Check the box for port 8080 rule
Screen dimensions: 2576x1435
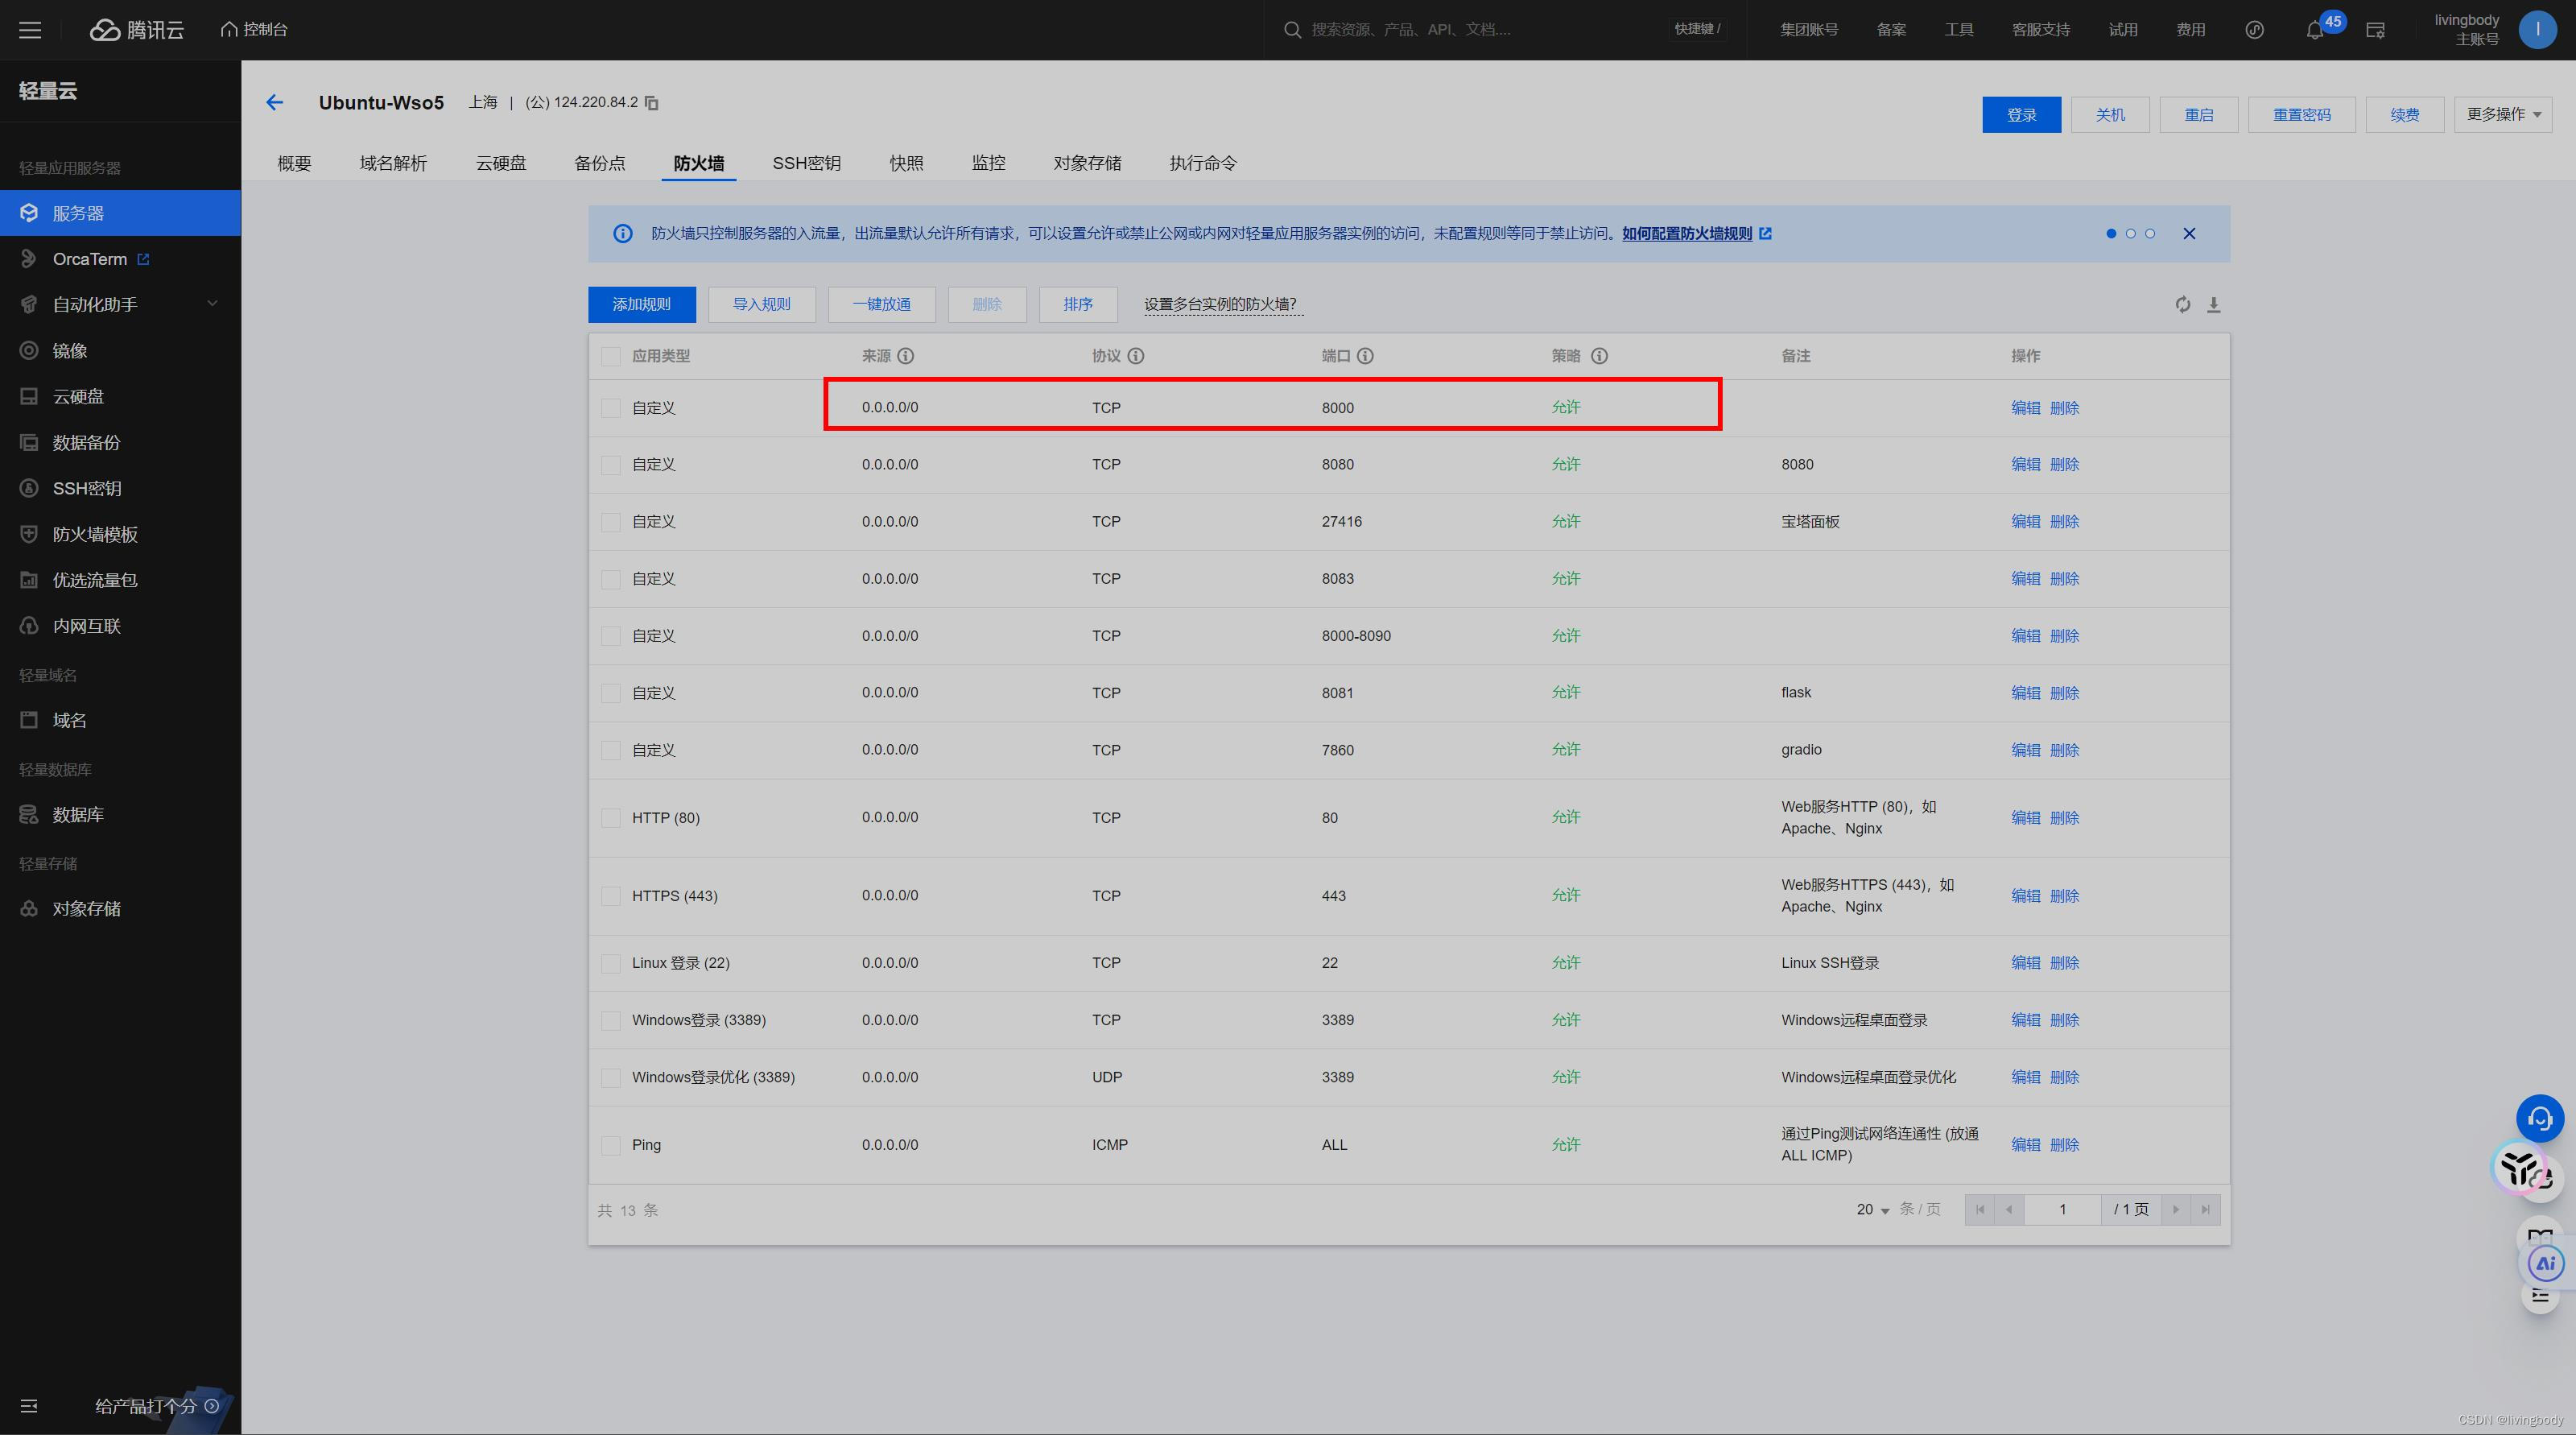610,465
